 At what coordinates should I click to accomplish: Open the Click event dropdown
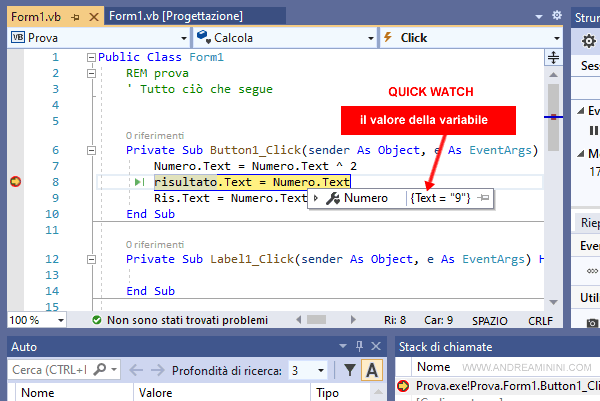click(x=470, y=38)
